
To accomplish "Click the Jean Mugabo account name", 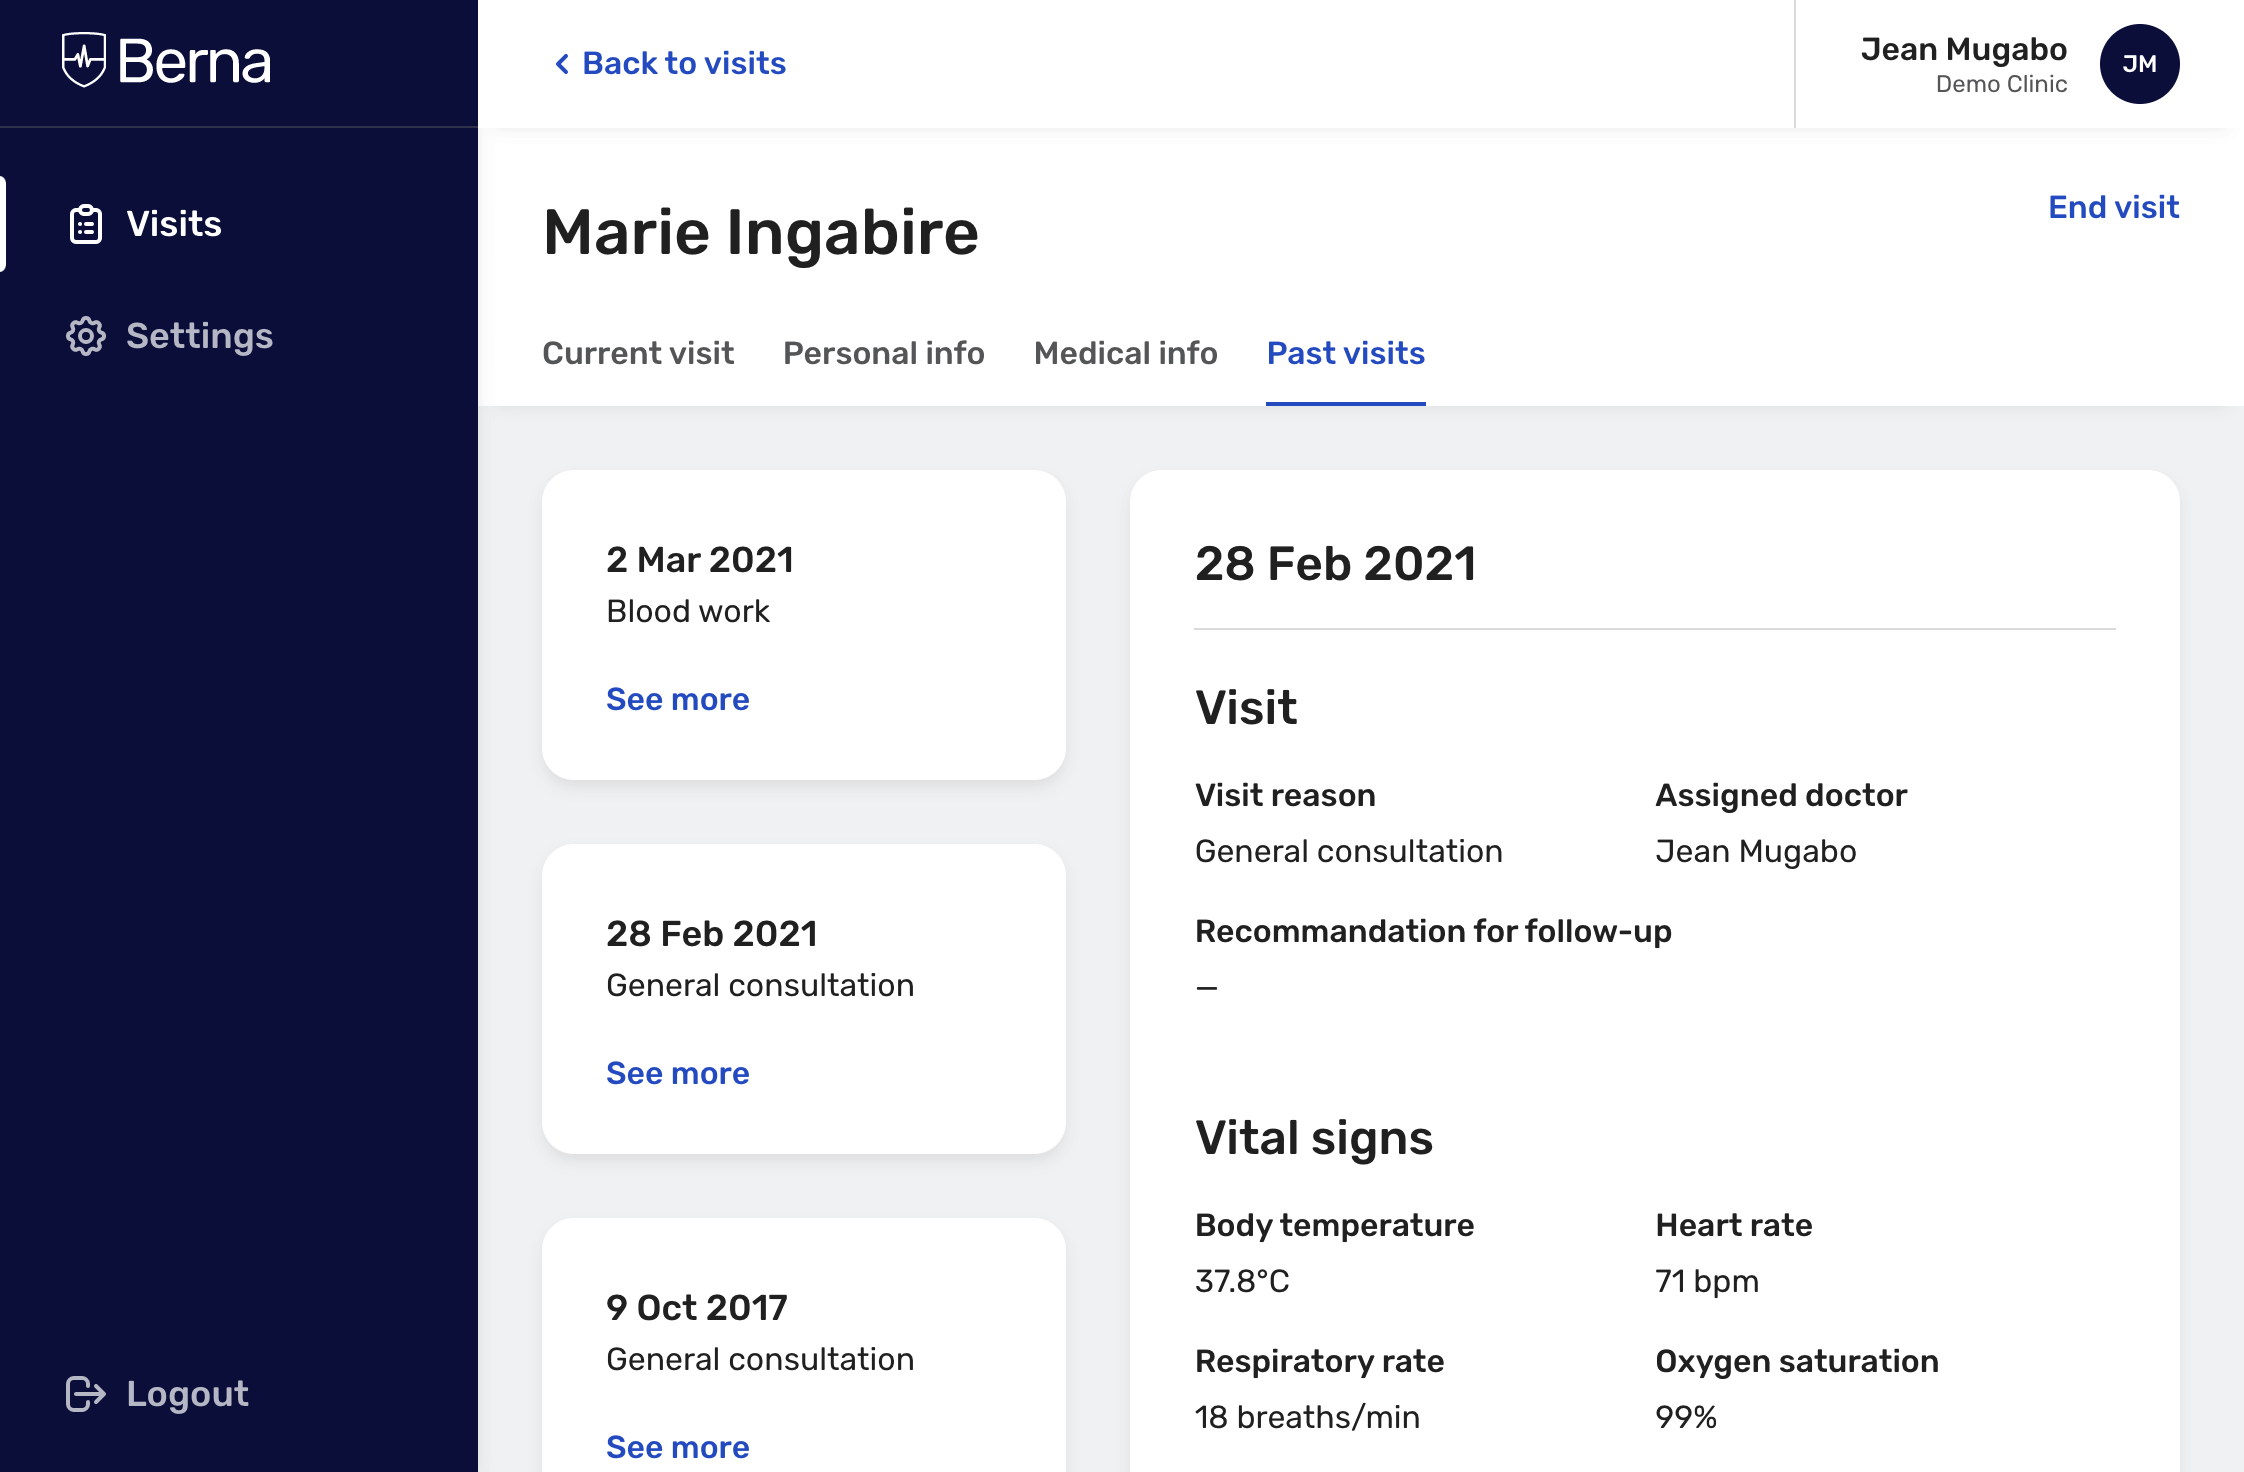I will point(1963,49).
